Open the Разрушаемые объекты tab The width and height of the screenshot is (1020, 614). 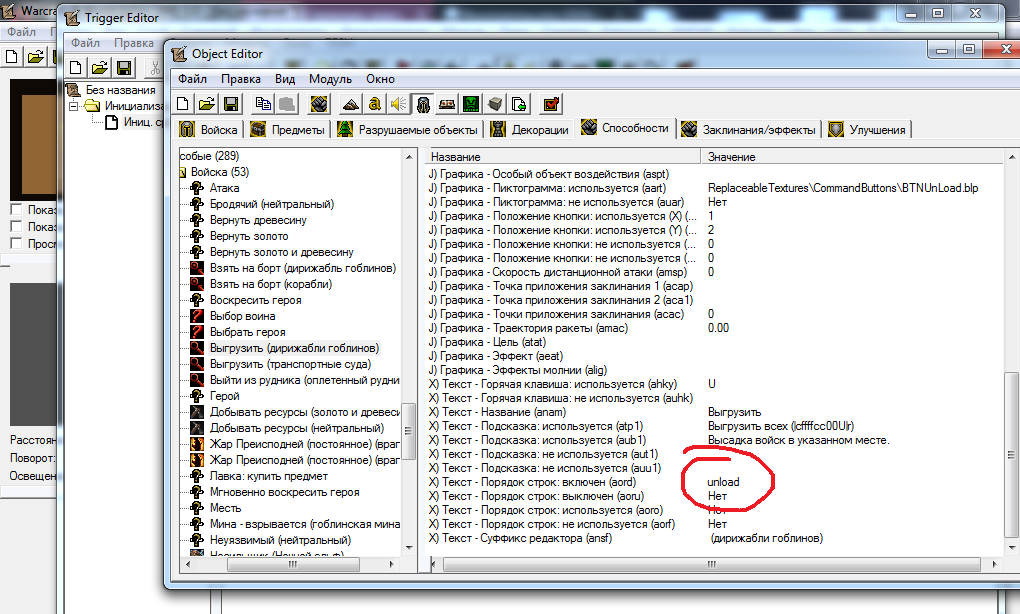pos(409,129)
